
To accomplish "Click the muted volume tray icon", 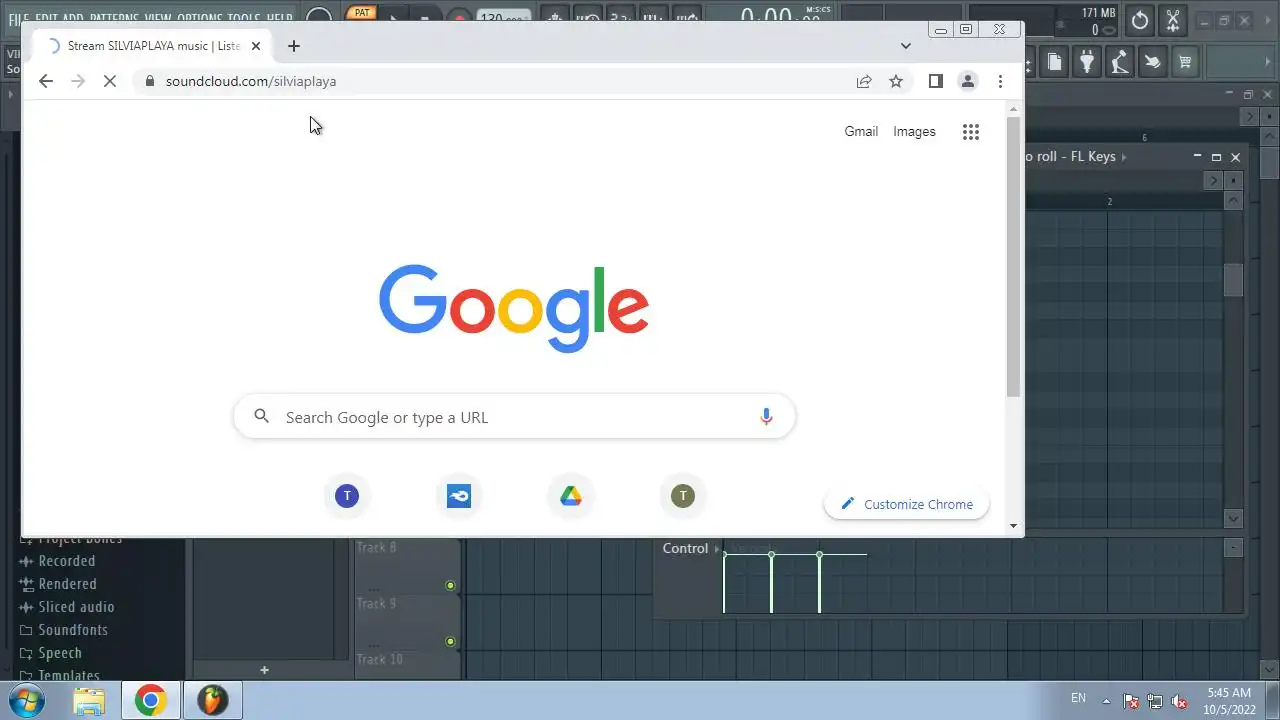I will [x=1179, y=701].
